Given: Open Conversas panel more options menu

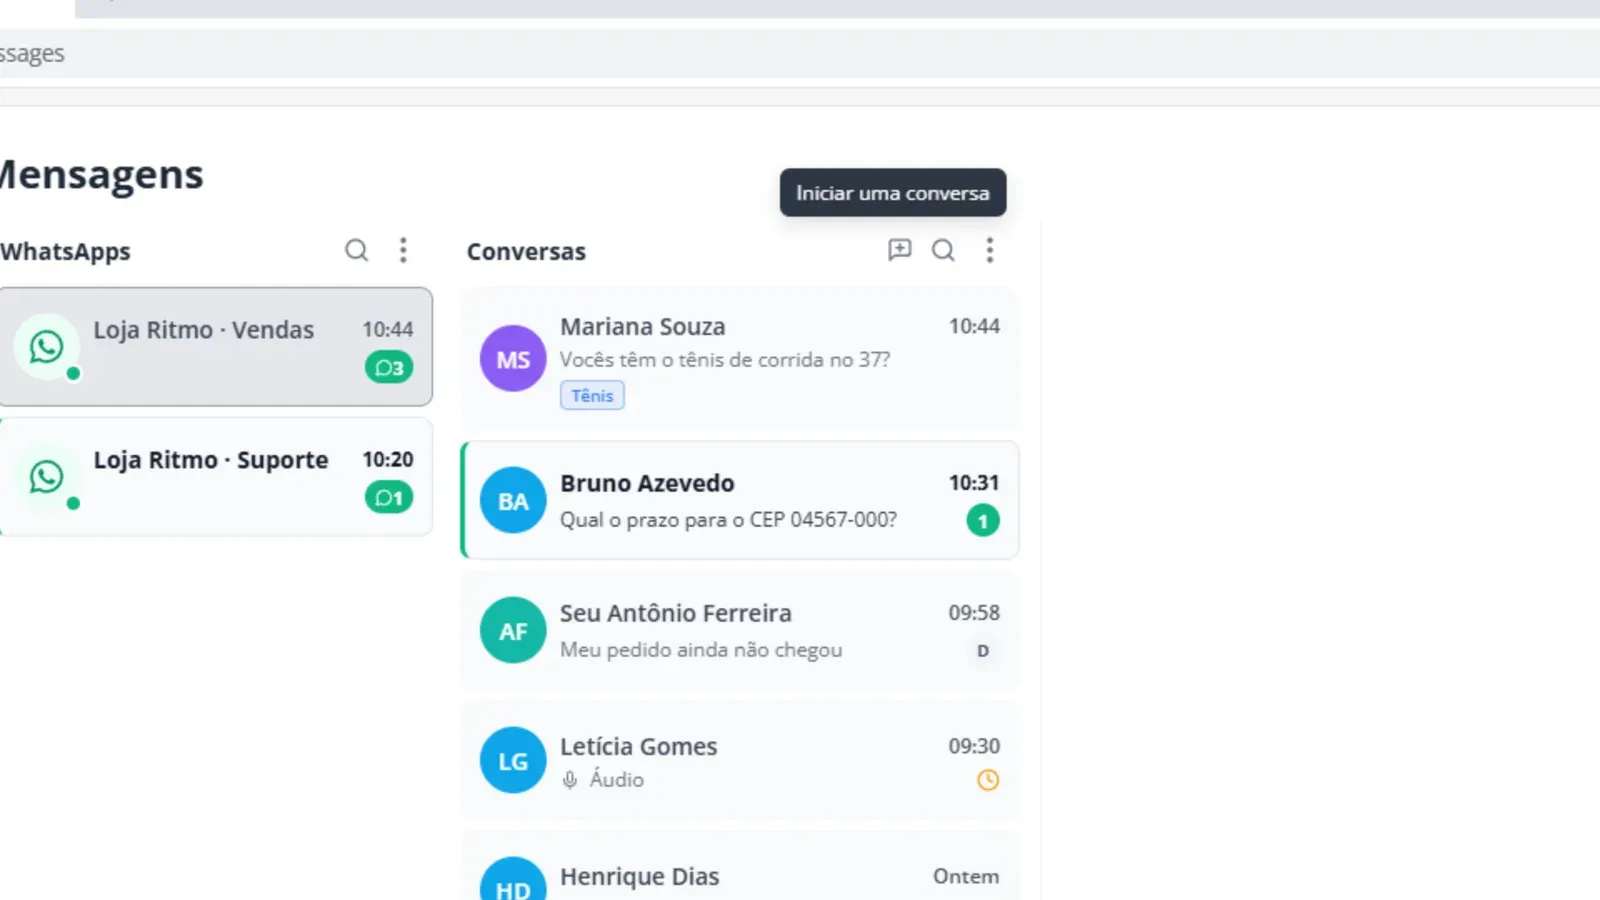Looking at the screenshot, I should pos(990,250).
